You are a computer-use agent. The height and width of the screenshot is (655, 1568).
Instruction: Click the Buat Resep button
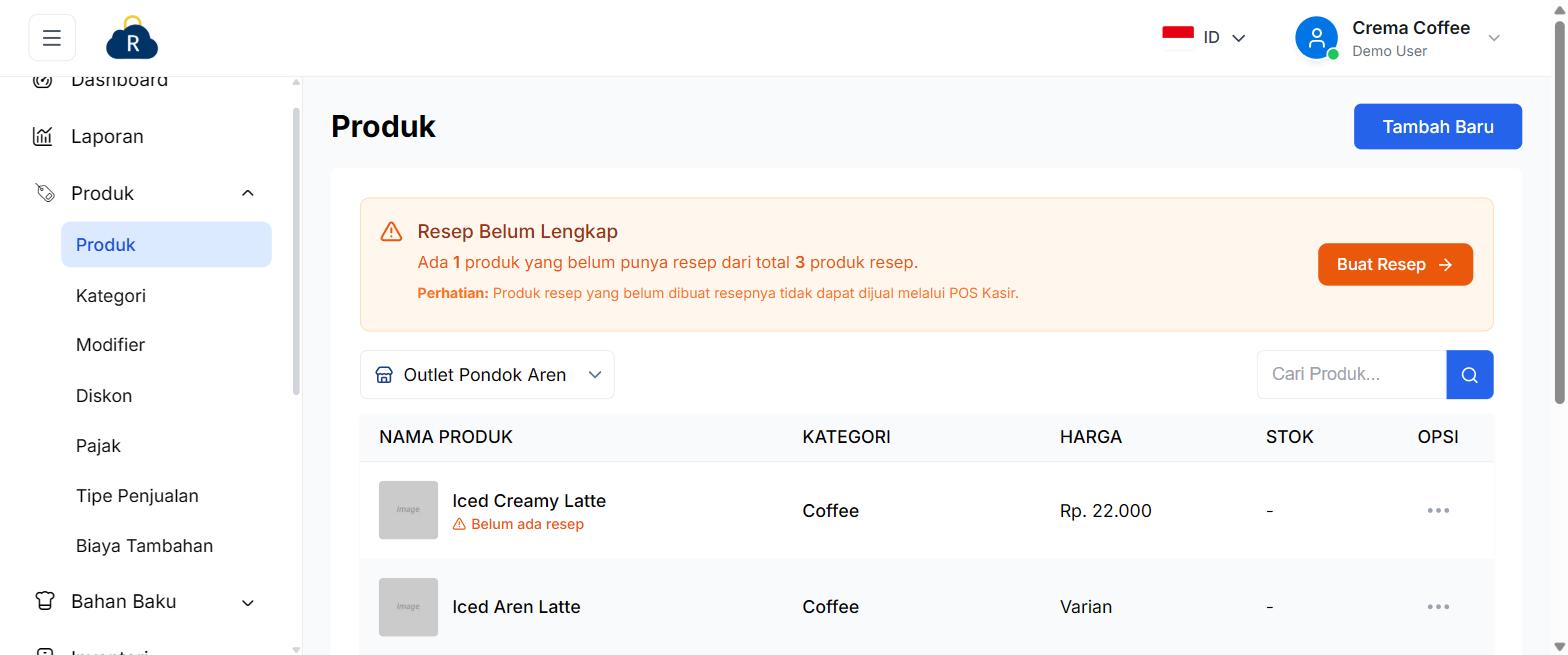[x=1395, y=264]
